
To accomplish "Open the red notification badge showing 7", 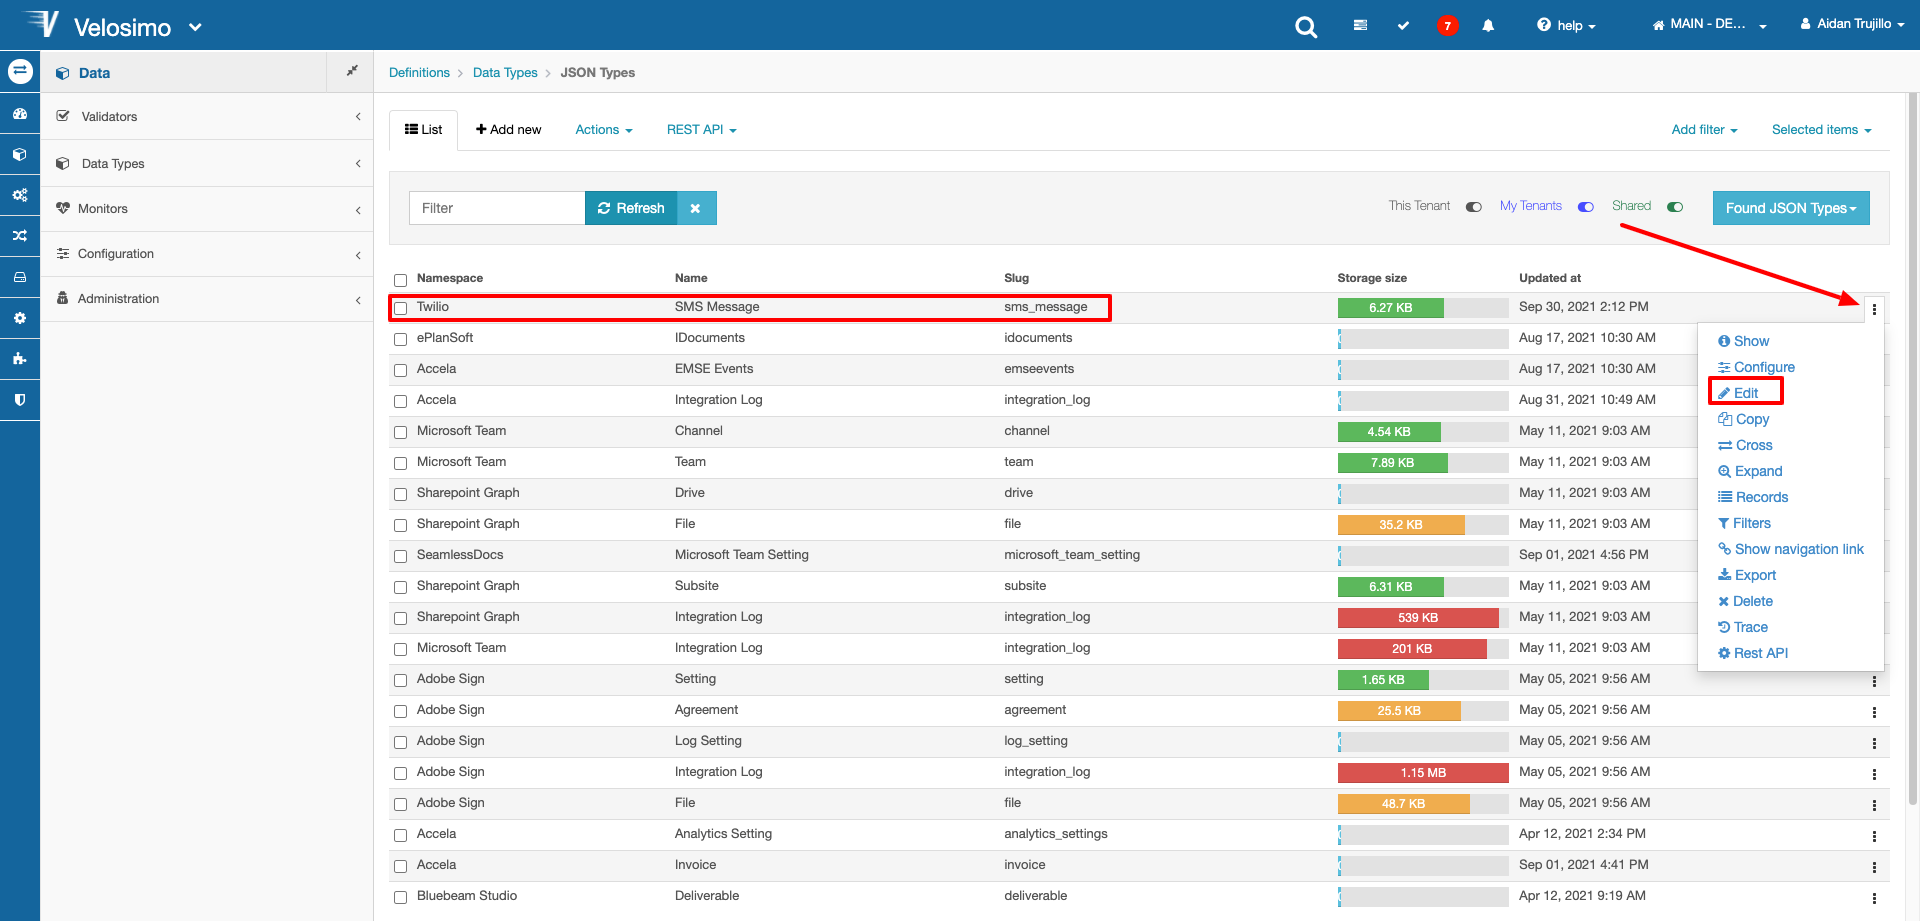I will 1447,26.
